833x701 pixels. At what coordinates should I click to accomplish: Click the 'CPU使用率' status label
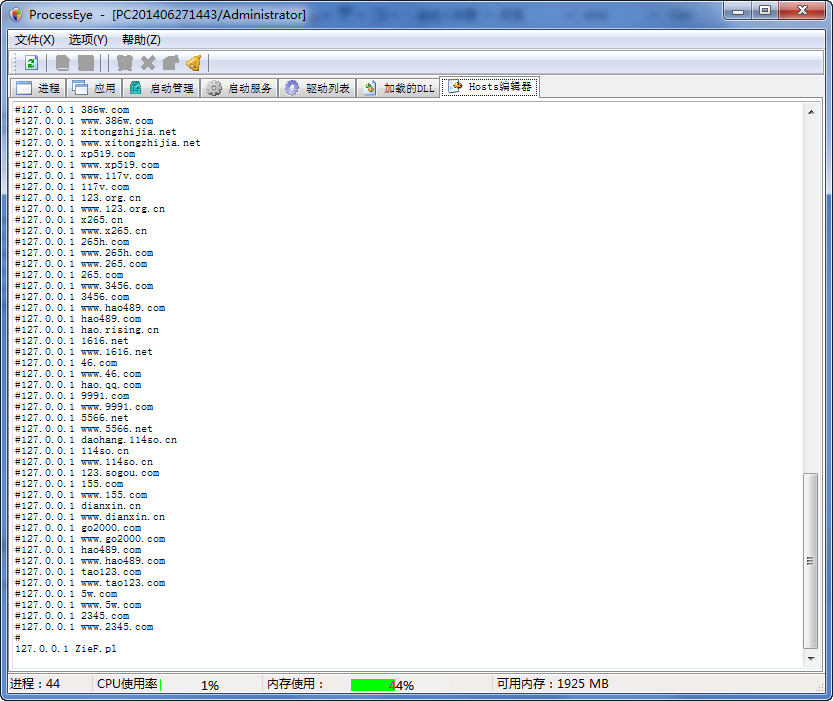127,684
